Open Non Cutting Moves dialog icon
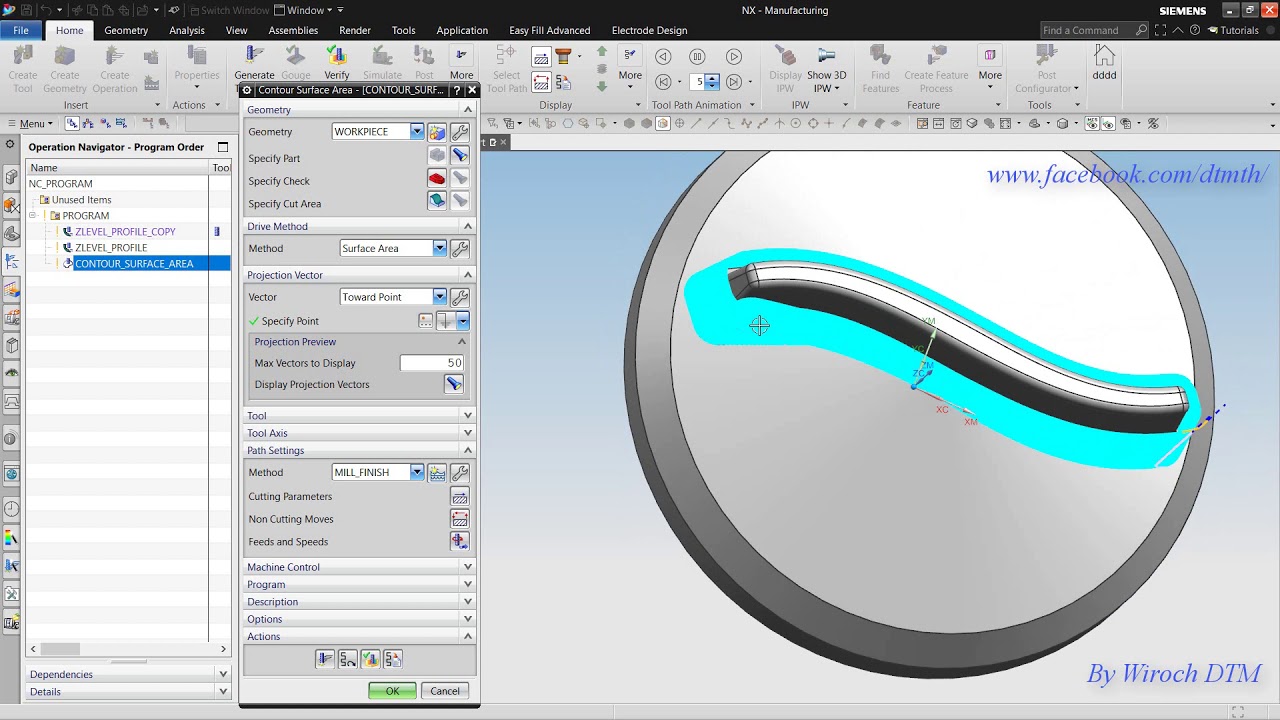 point(459,519)
